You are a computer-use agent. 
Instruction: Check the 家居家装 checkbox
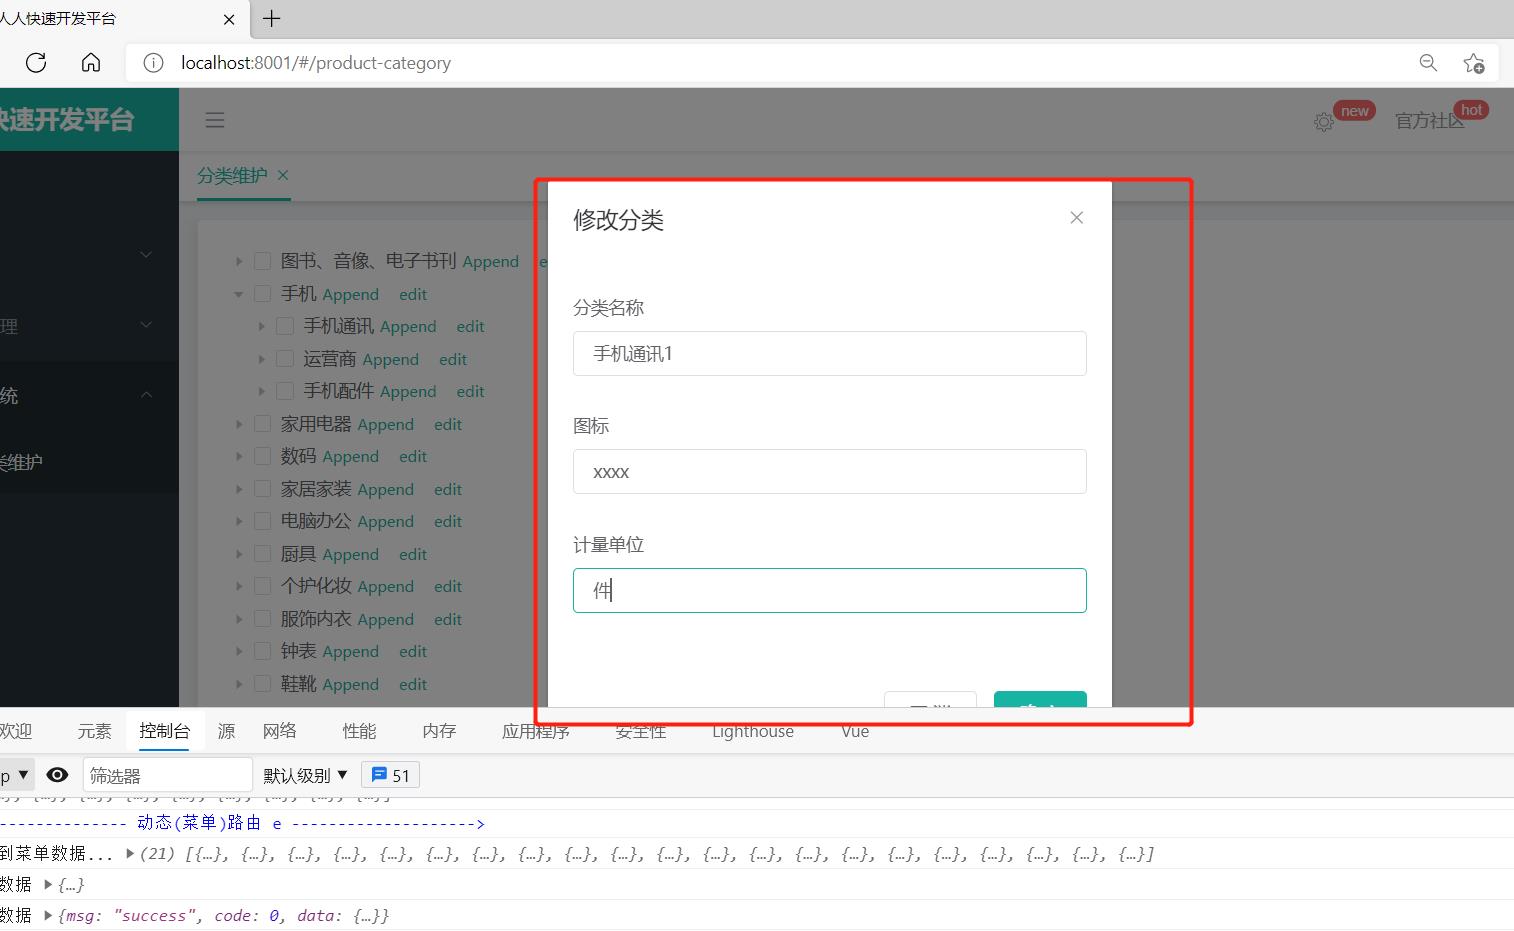point(263,489)
